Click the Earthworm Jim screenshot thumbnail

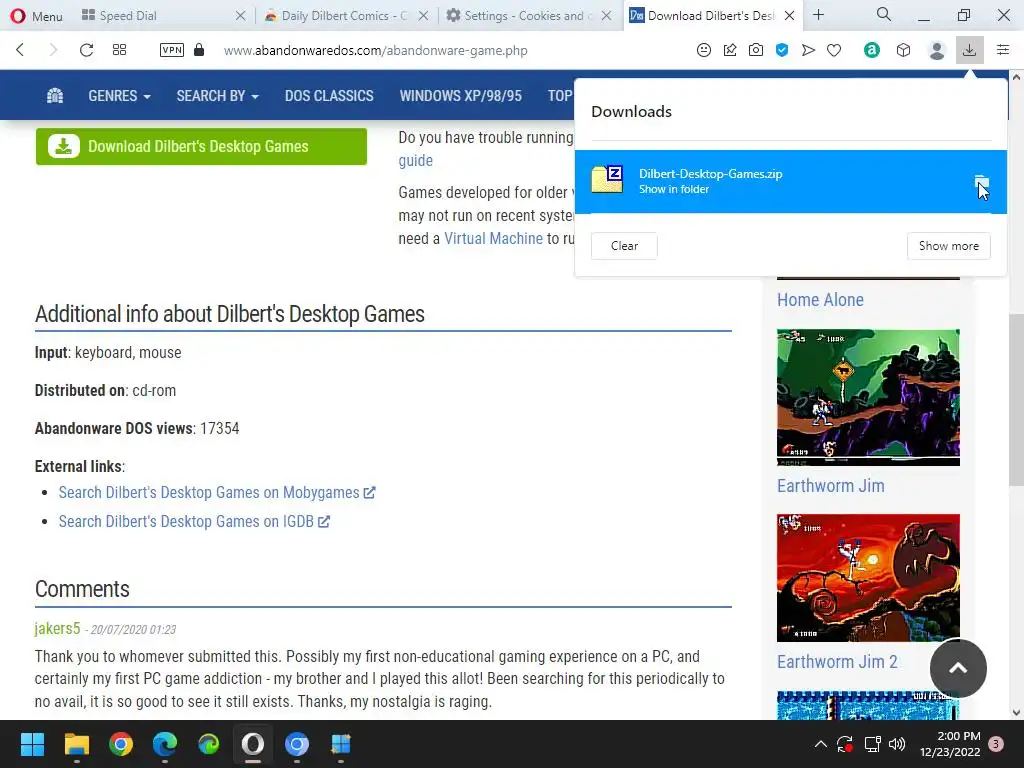click(x=868, y=398)
